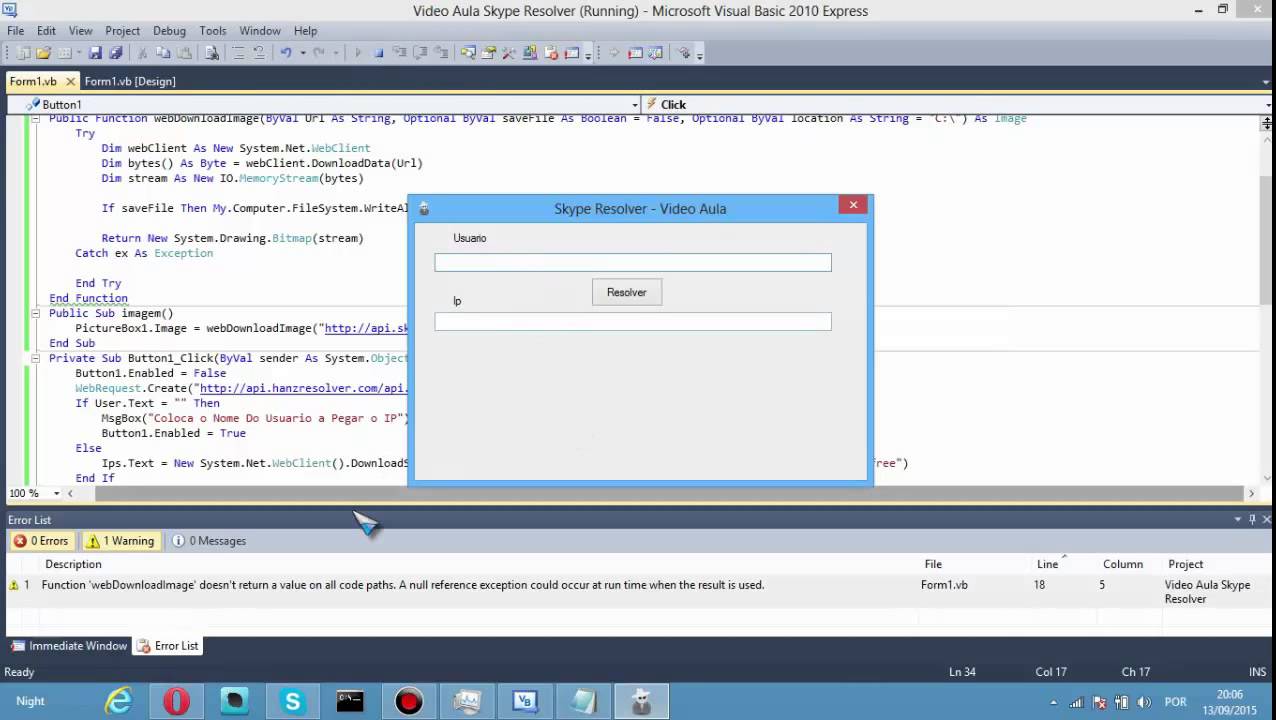This screenshot has width=1276, height=720.
Task: Open the Project menu
Action: (122, 31)
